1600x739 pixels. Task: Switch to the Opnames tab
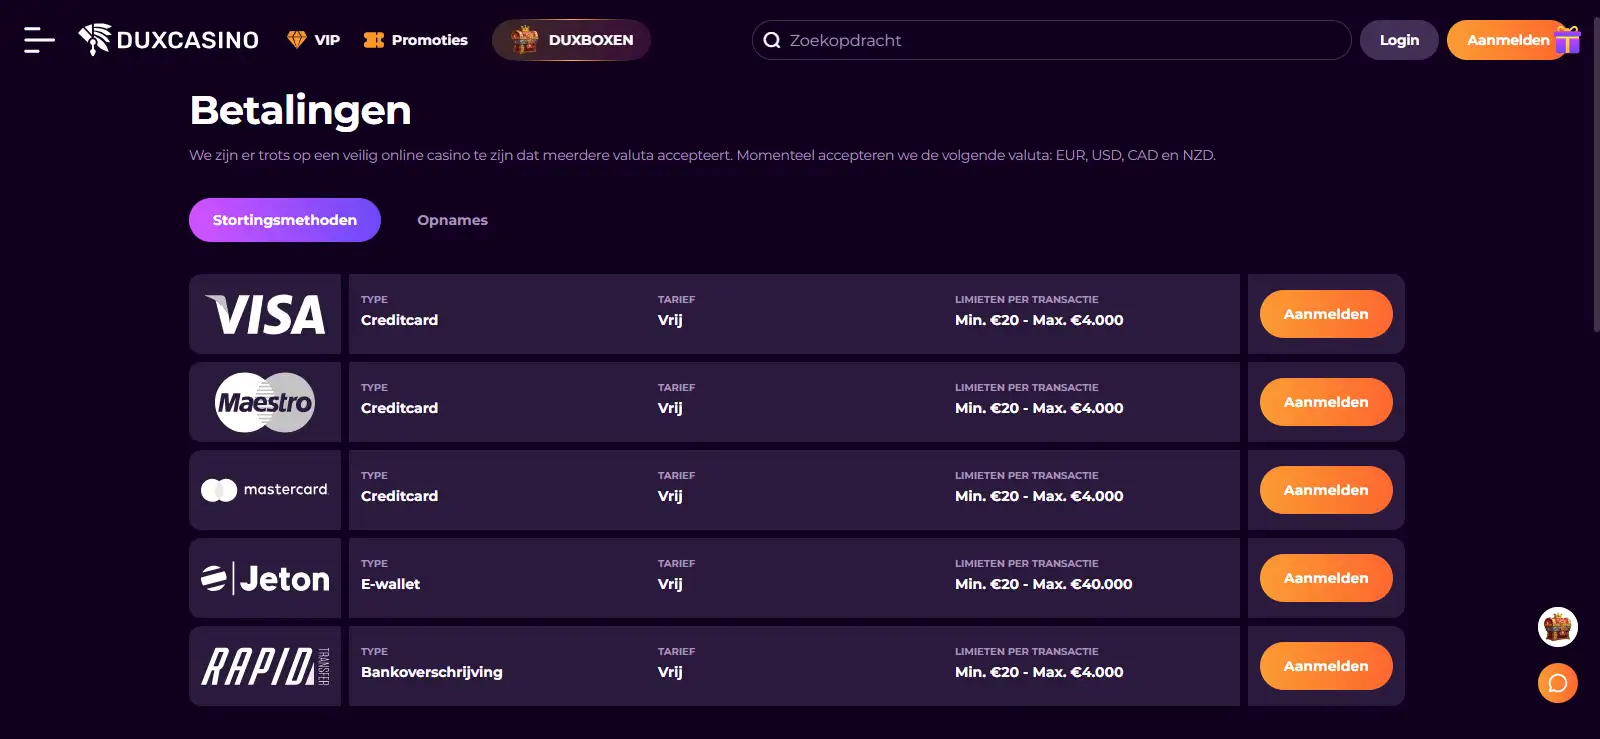coord(452,220)
